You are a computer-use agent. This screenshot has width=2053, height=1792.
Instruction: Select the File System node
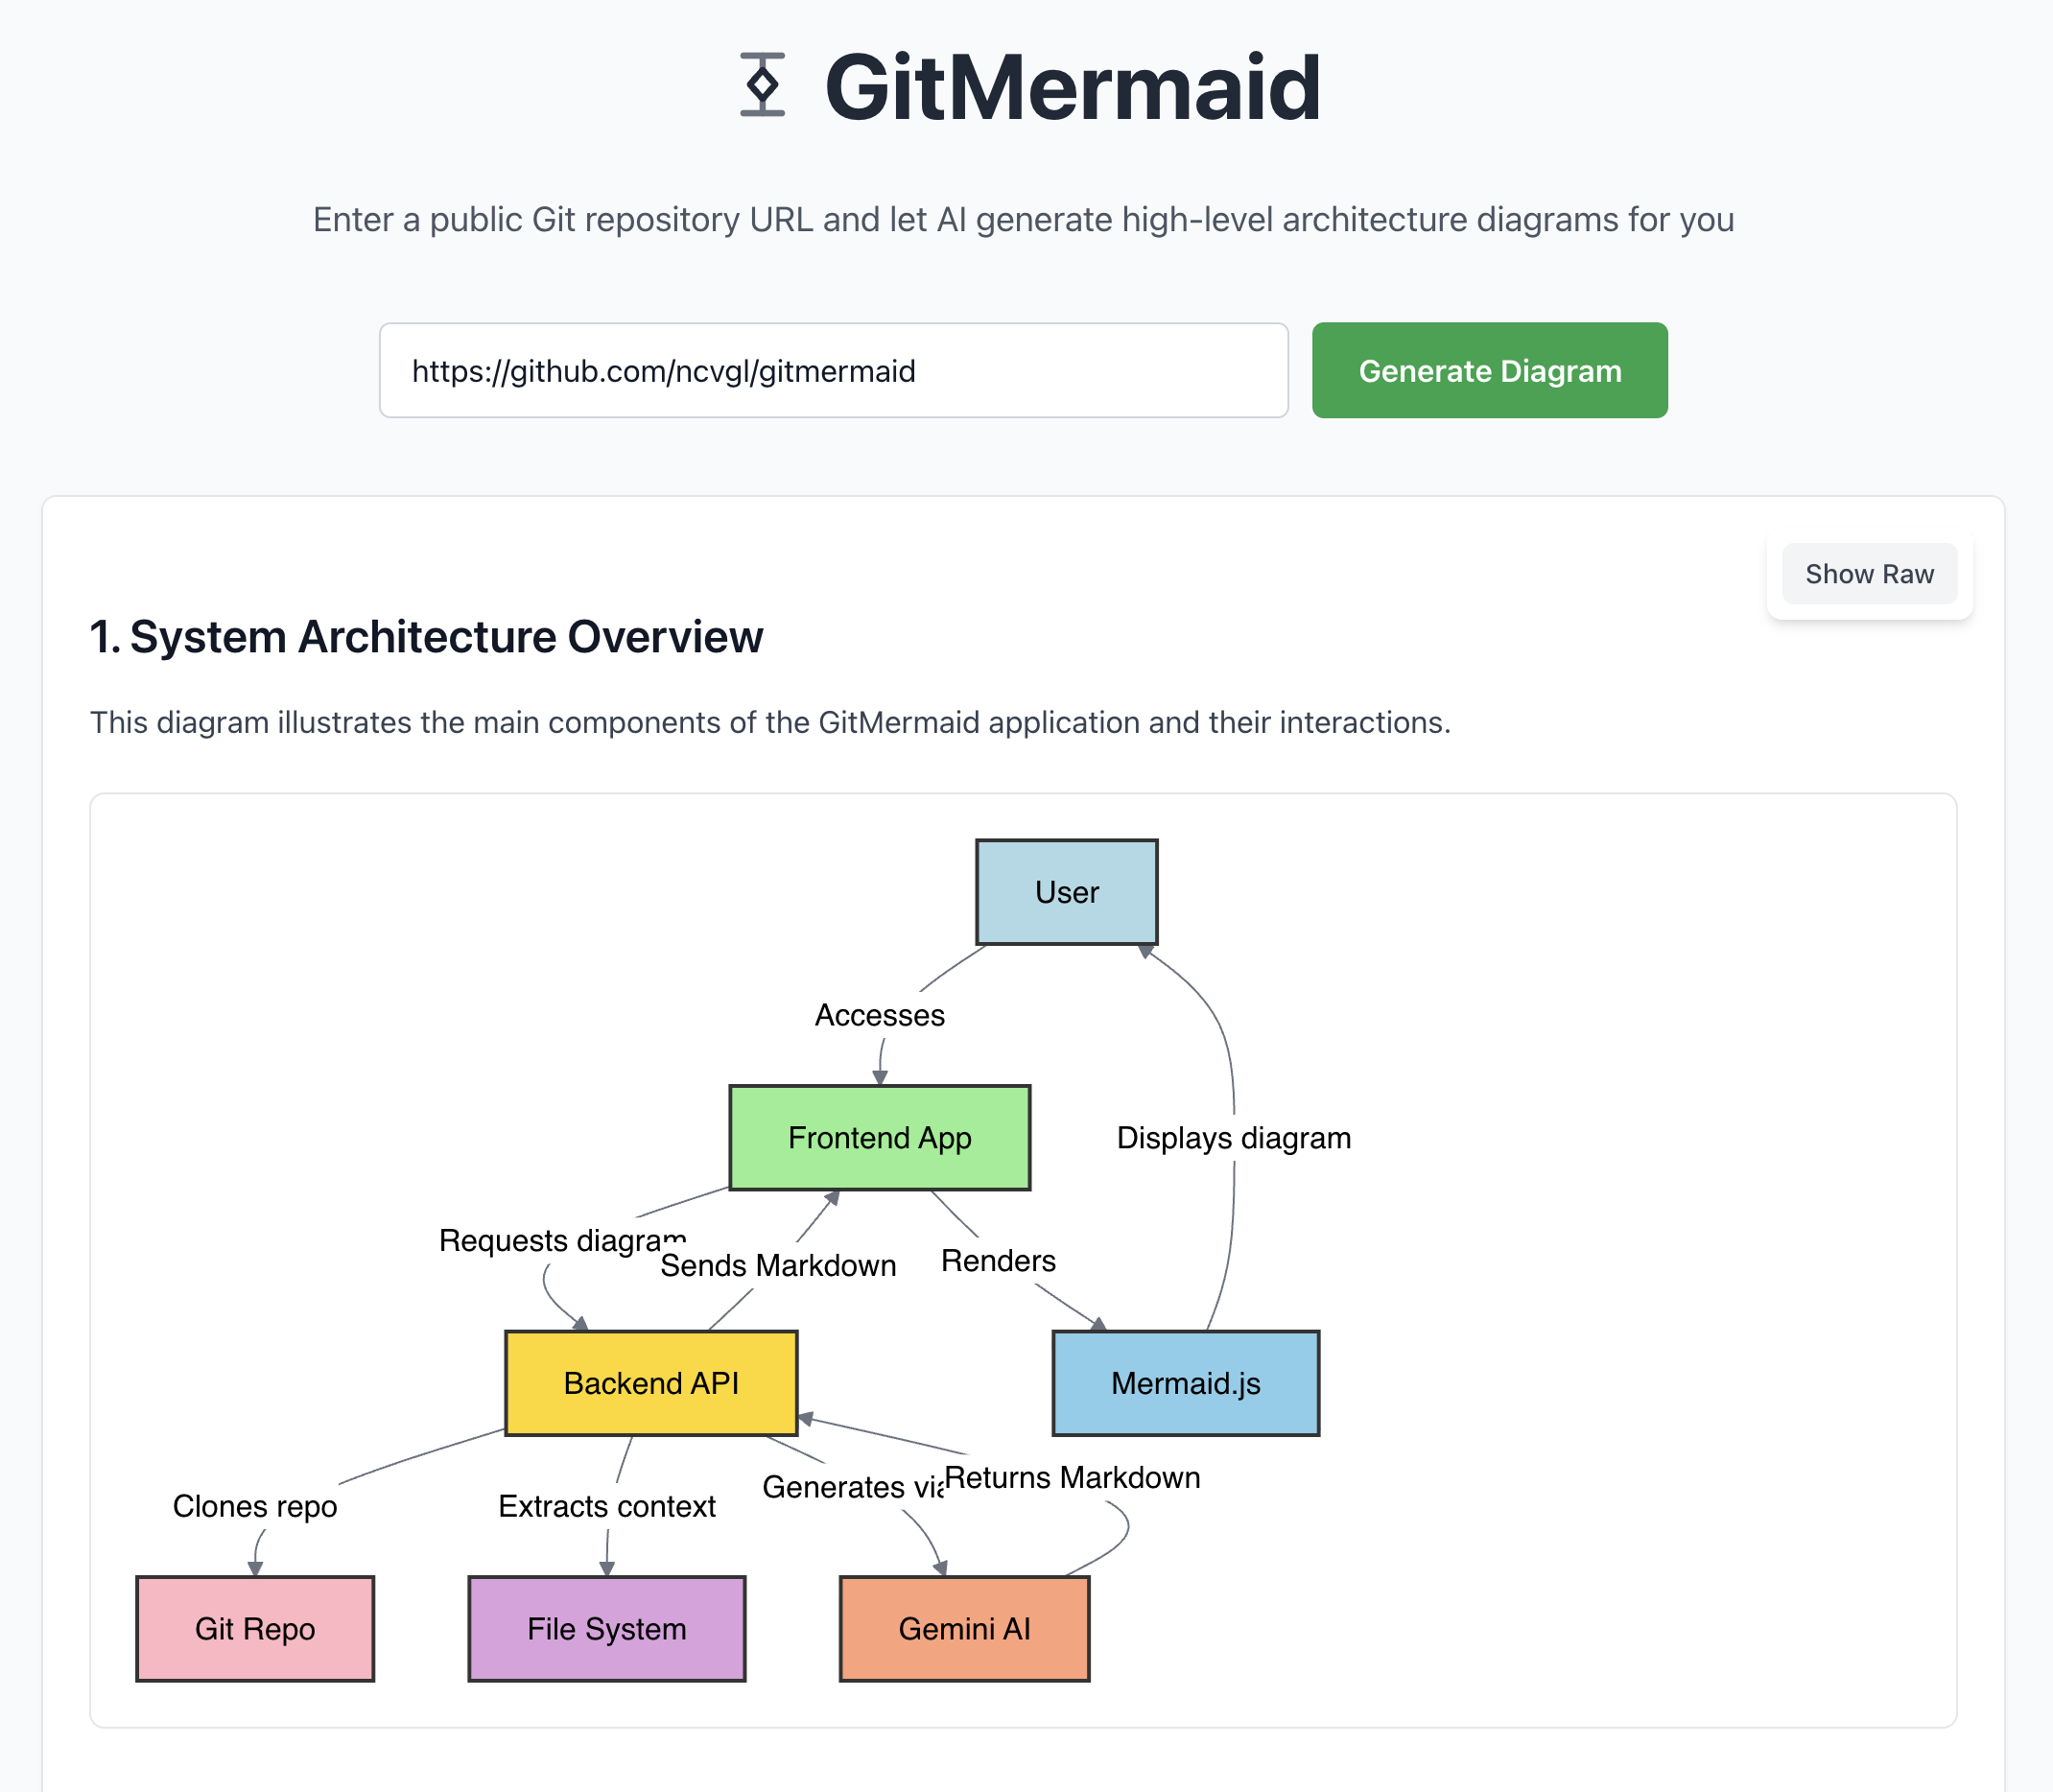pyautogui.click(x=606, y=1629)
